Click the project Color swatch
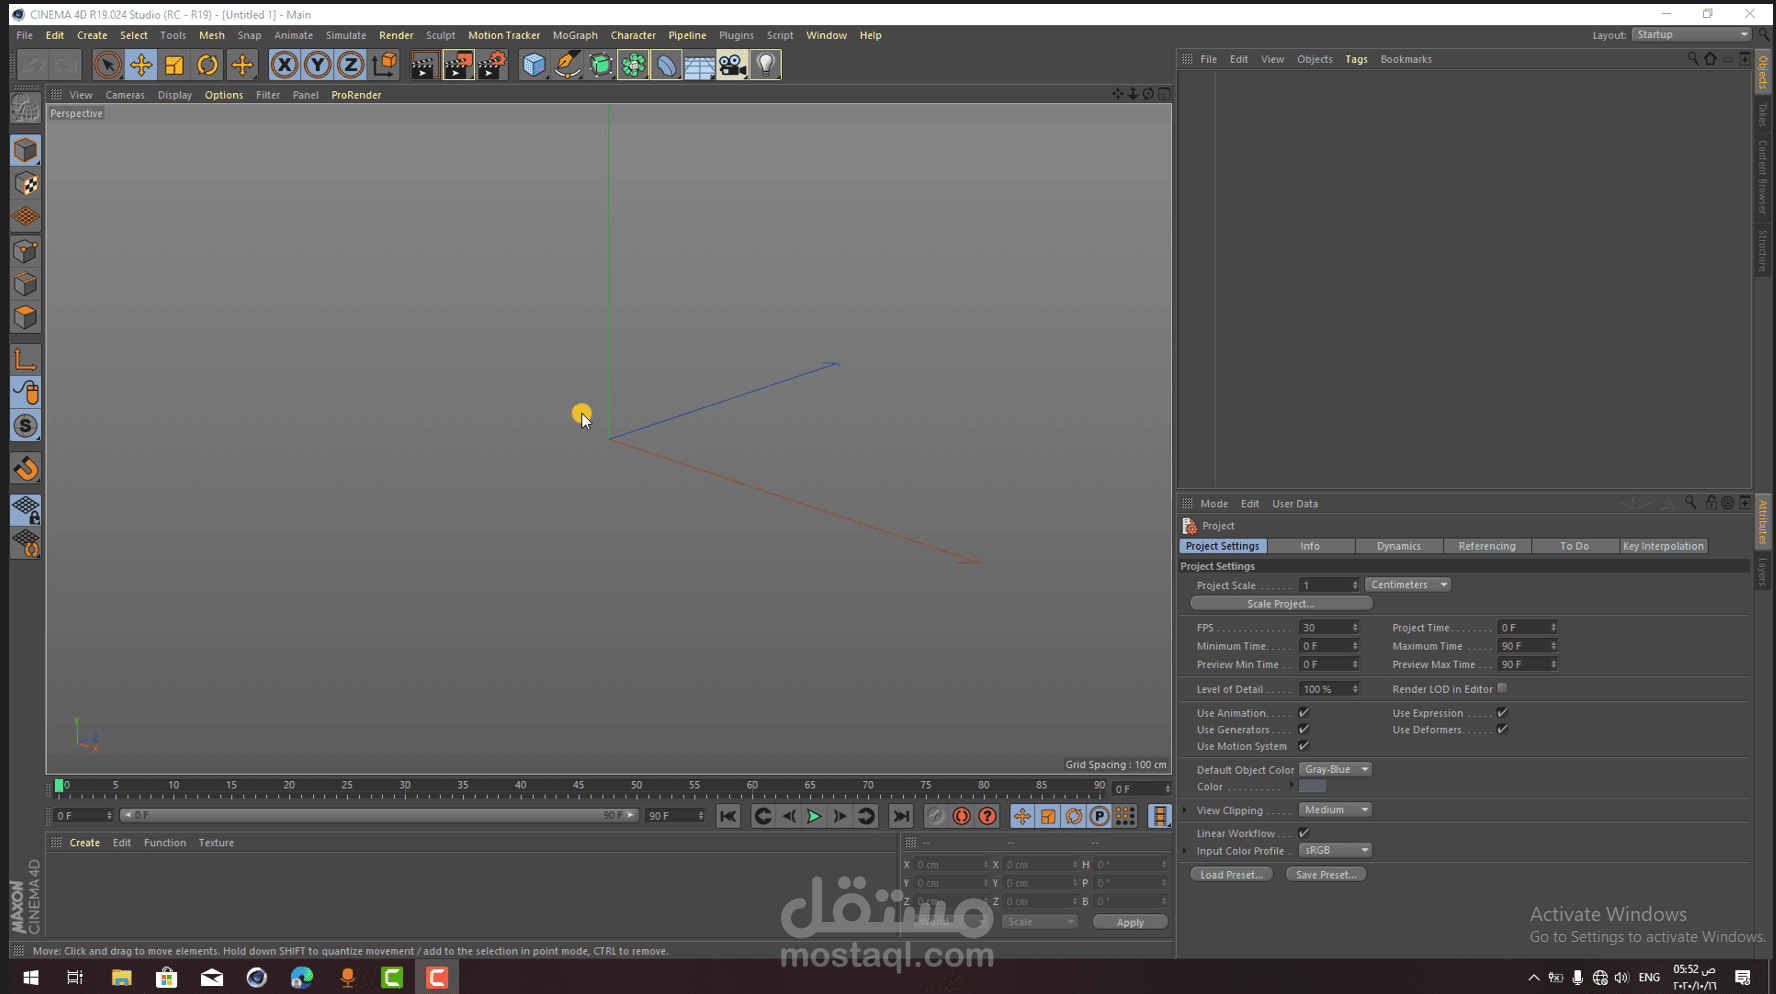This screenshot has width=1776, height=994. pos(1312,786)
